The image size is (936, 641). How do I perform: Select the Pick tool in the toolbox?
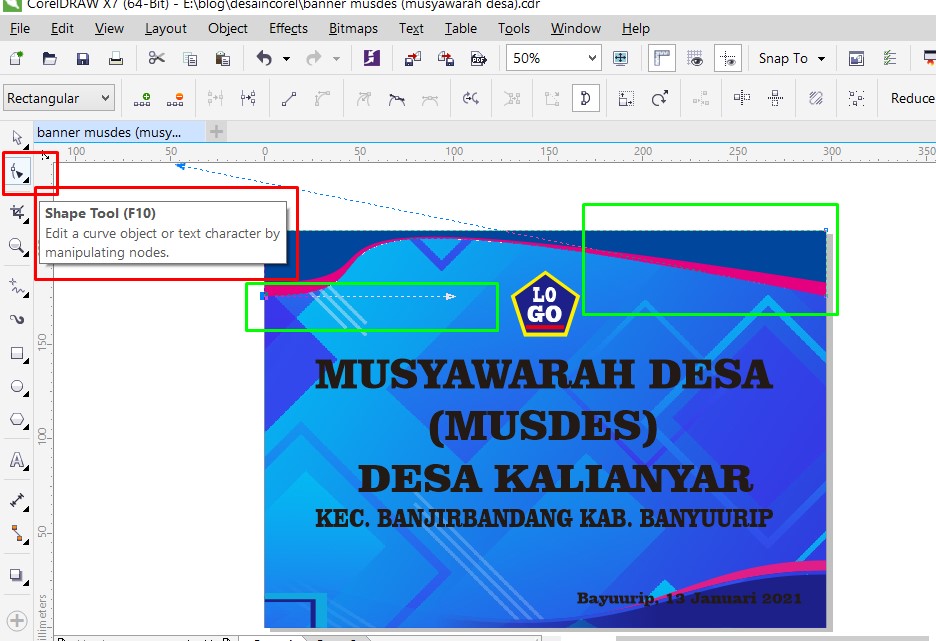click(x=15, y=136)
